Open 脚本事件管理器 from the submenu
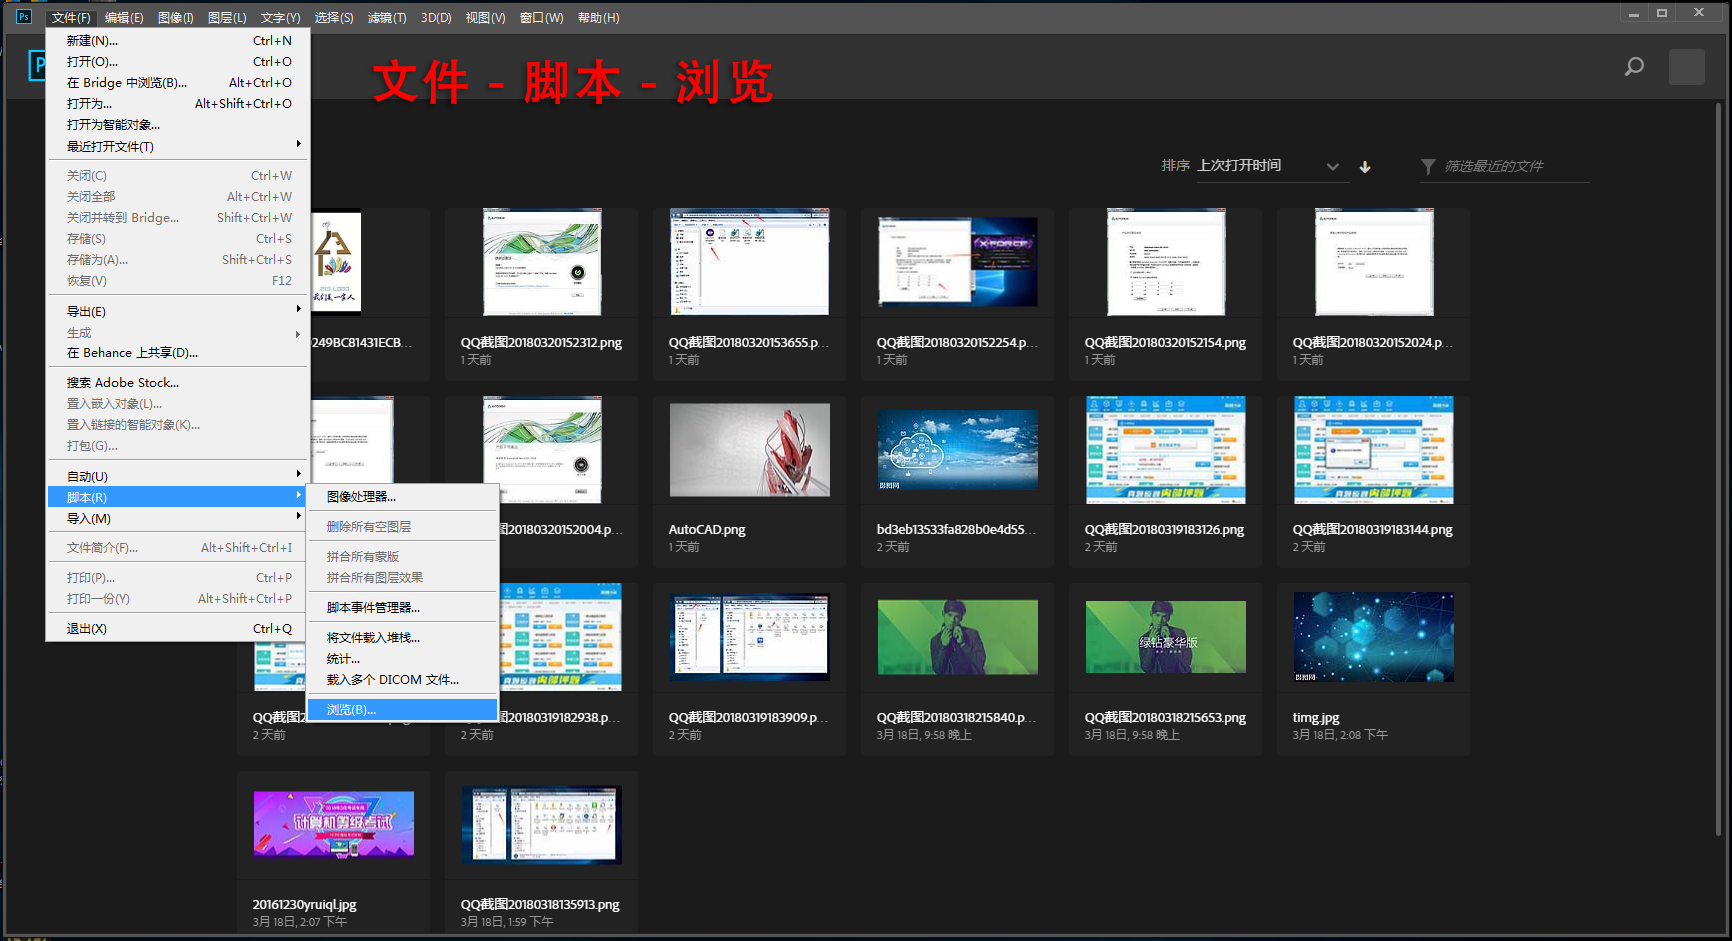Viewport: 1732px width, 941px height. [x=370, y=608]
